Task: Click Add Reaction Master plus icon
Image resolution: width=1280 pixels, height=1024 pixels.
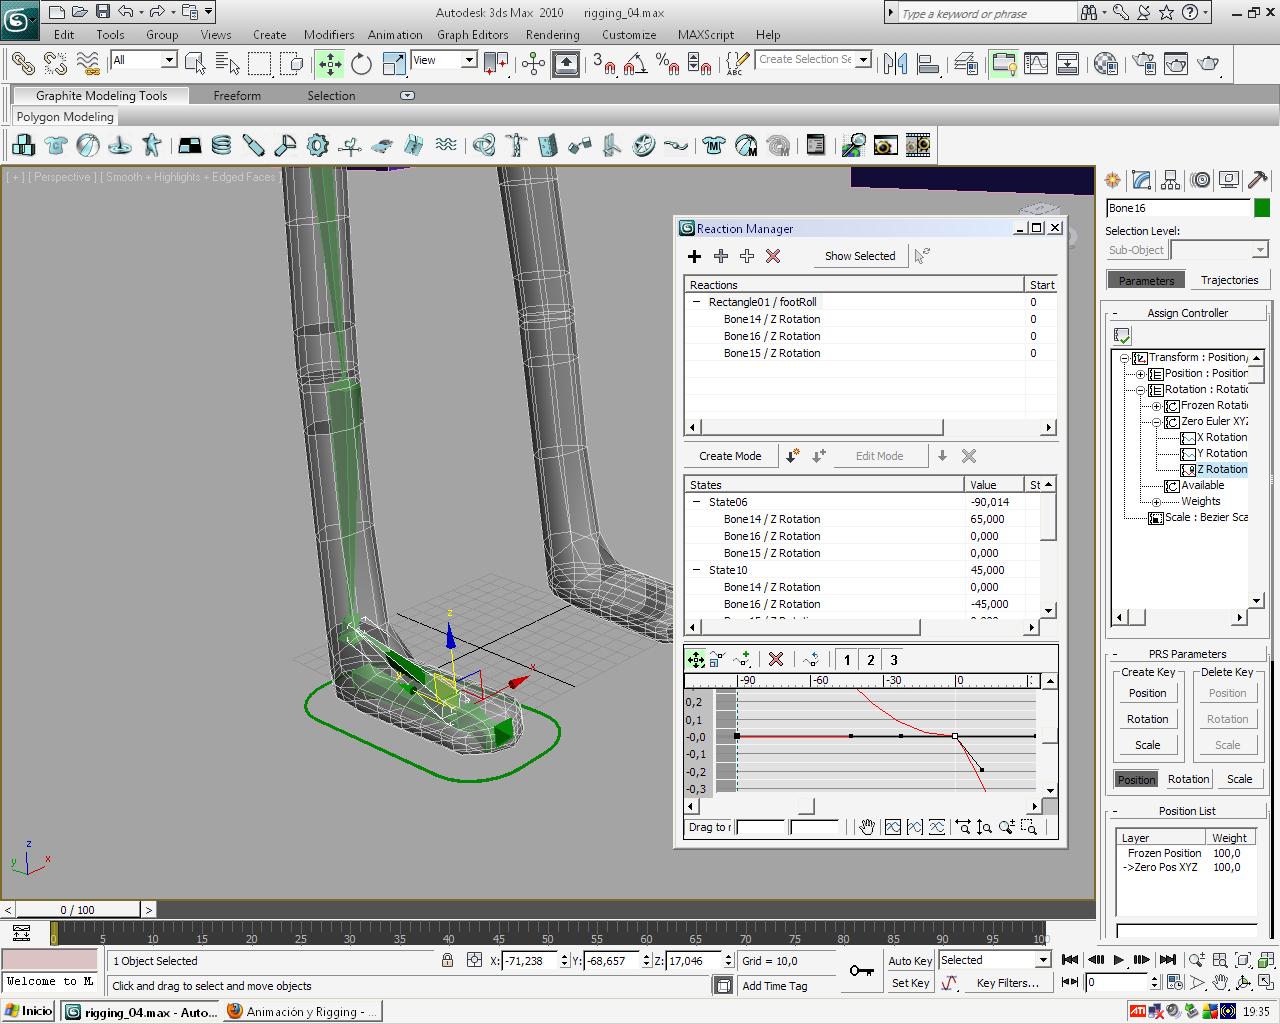Action: coord(695,256)
